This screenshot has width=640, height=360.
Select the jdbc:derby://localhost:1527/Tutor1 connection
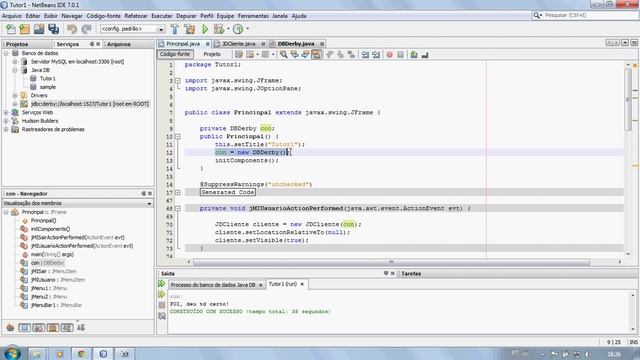point(90,104)
